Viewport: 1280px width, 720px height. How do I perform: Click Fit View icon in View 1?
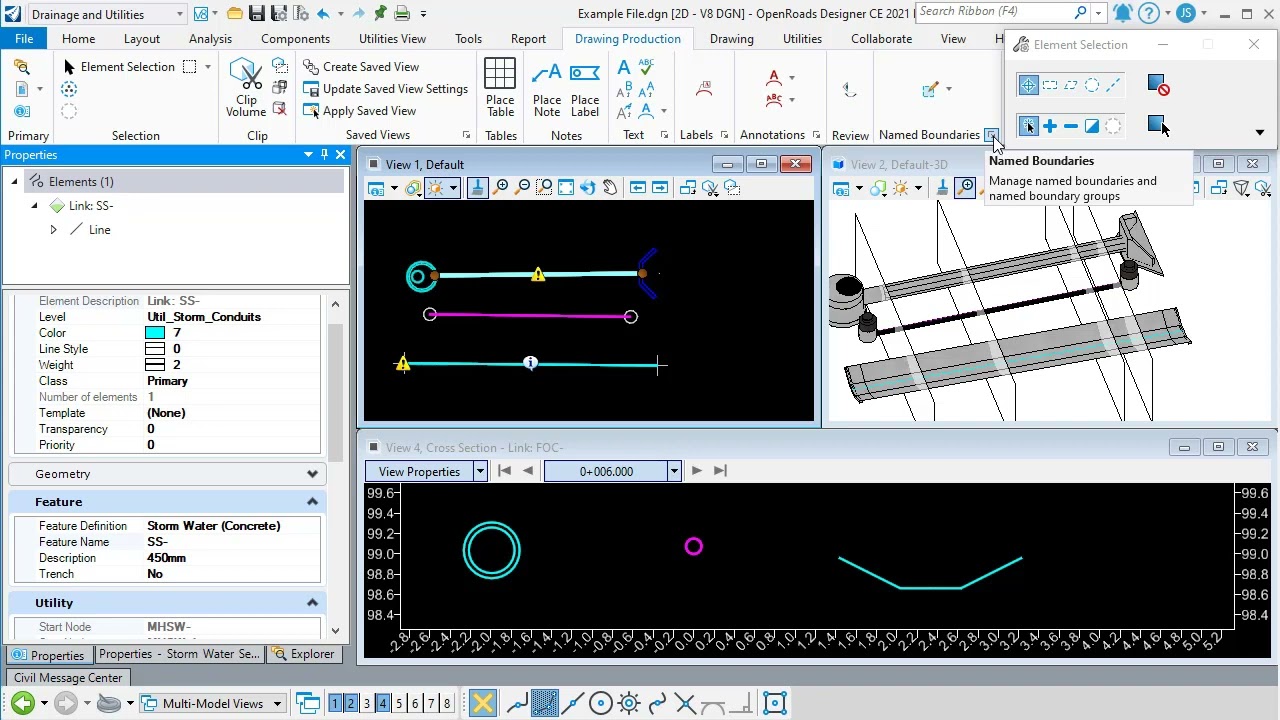tap(566, 188)
